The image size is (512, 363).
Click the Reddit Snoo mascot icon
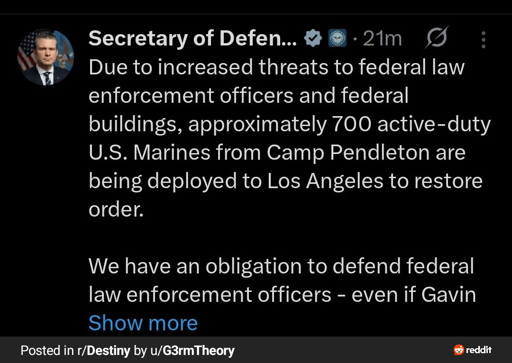click(x=459, y=350)
